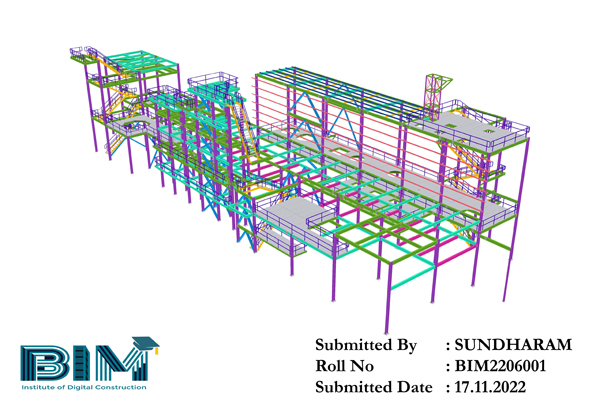Select the date '17.11.2022'
Screen dimensions: 600x420
(490, 387)
